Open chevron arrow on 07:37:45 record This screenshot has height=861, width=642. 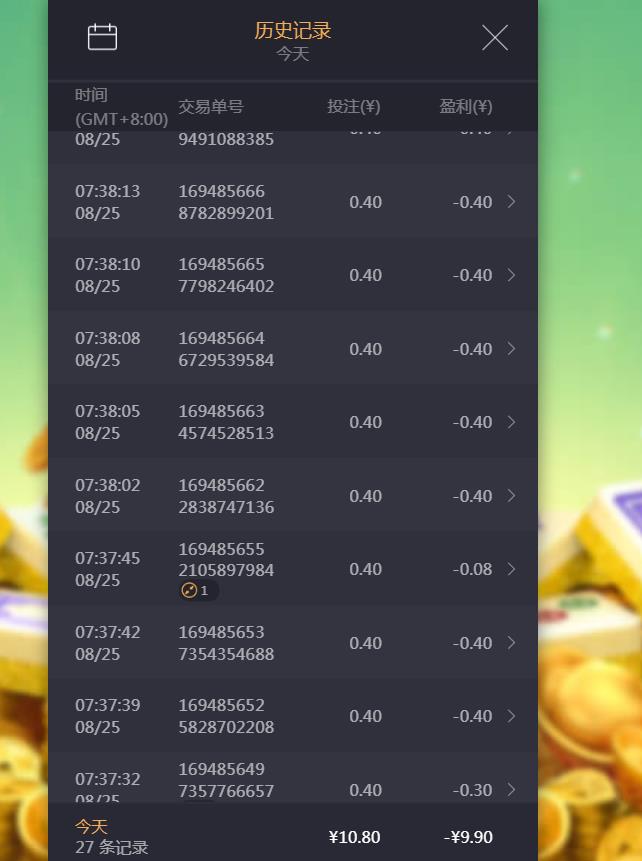pyautogui.click(x=511, y=569)
